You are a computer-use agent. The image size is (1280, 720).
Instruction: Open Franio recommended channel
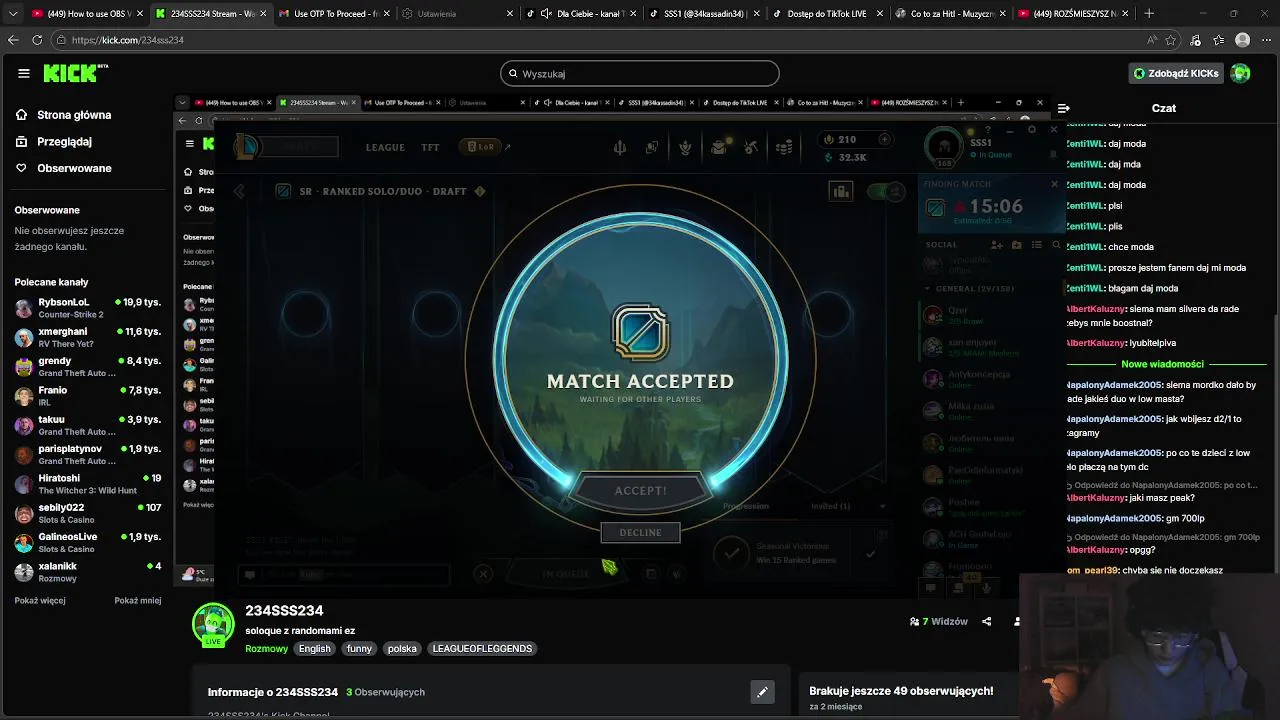pos(88,396)
